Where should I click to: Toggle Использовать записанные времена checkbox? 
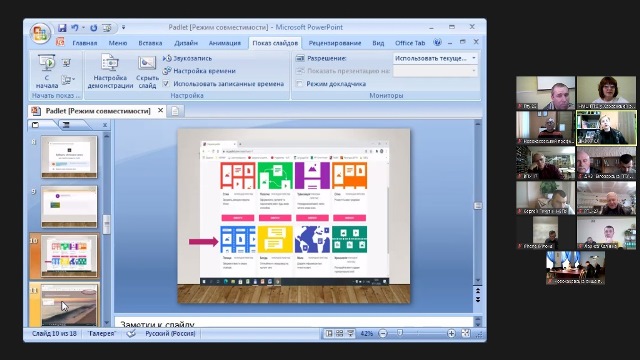[x=166, y=84]
